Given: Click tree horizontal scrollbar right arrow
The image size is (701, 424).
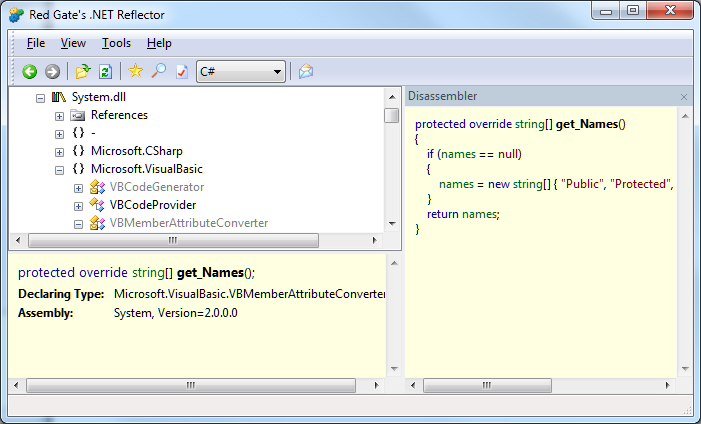Looking at the screenshot, I should coord(375,241).
